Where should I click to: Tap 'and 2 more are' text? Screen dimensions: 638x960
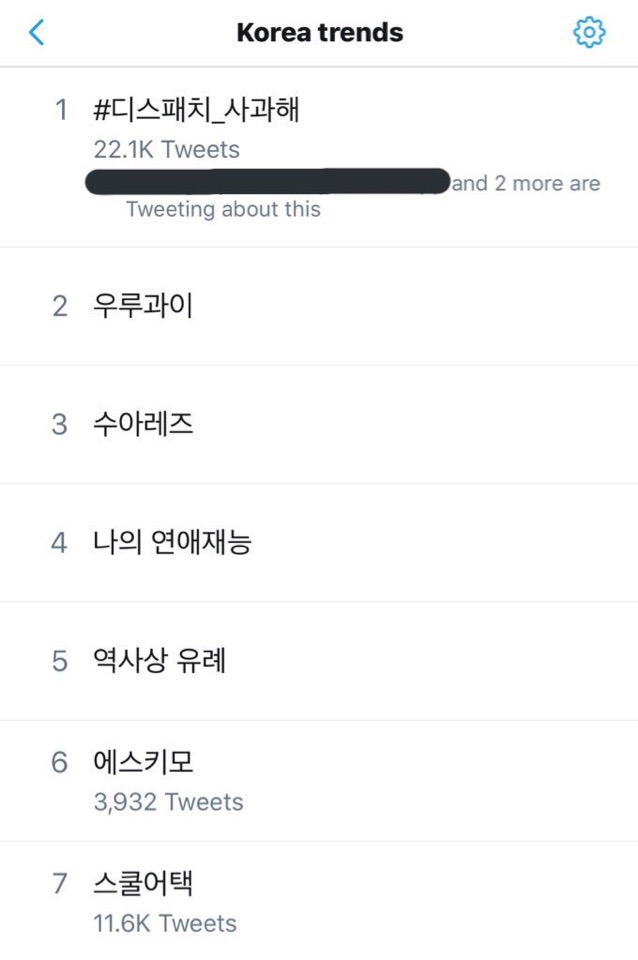coord(527,184)
